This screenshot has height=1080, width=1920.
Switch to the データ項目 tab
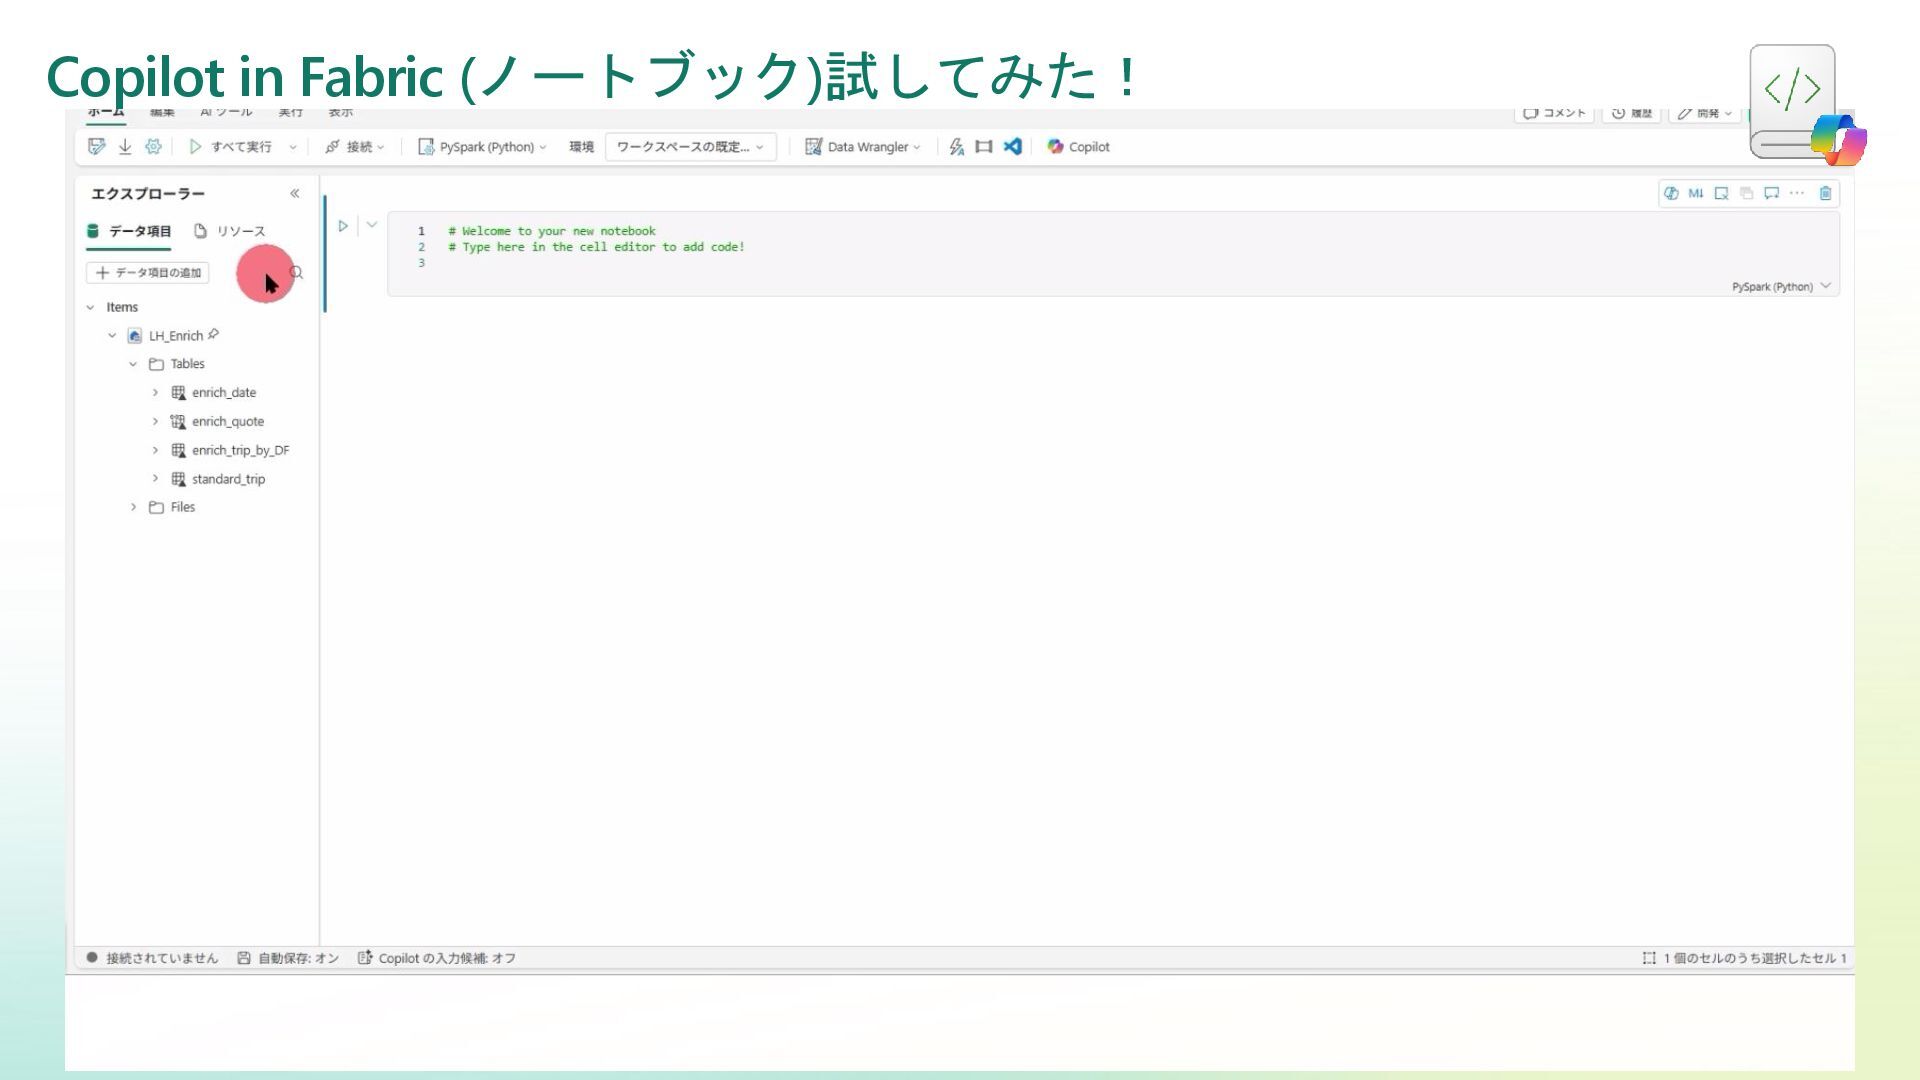coord(129,231)
